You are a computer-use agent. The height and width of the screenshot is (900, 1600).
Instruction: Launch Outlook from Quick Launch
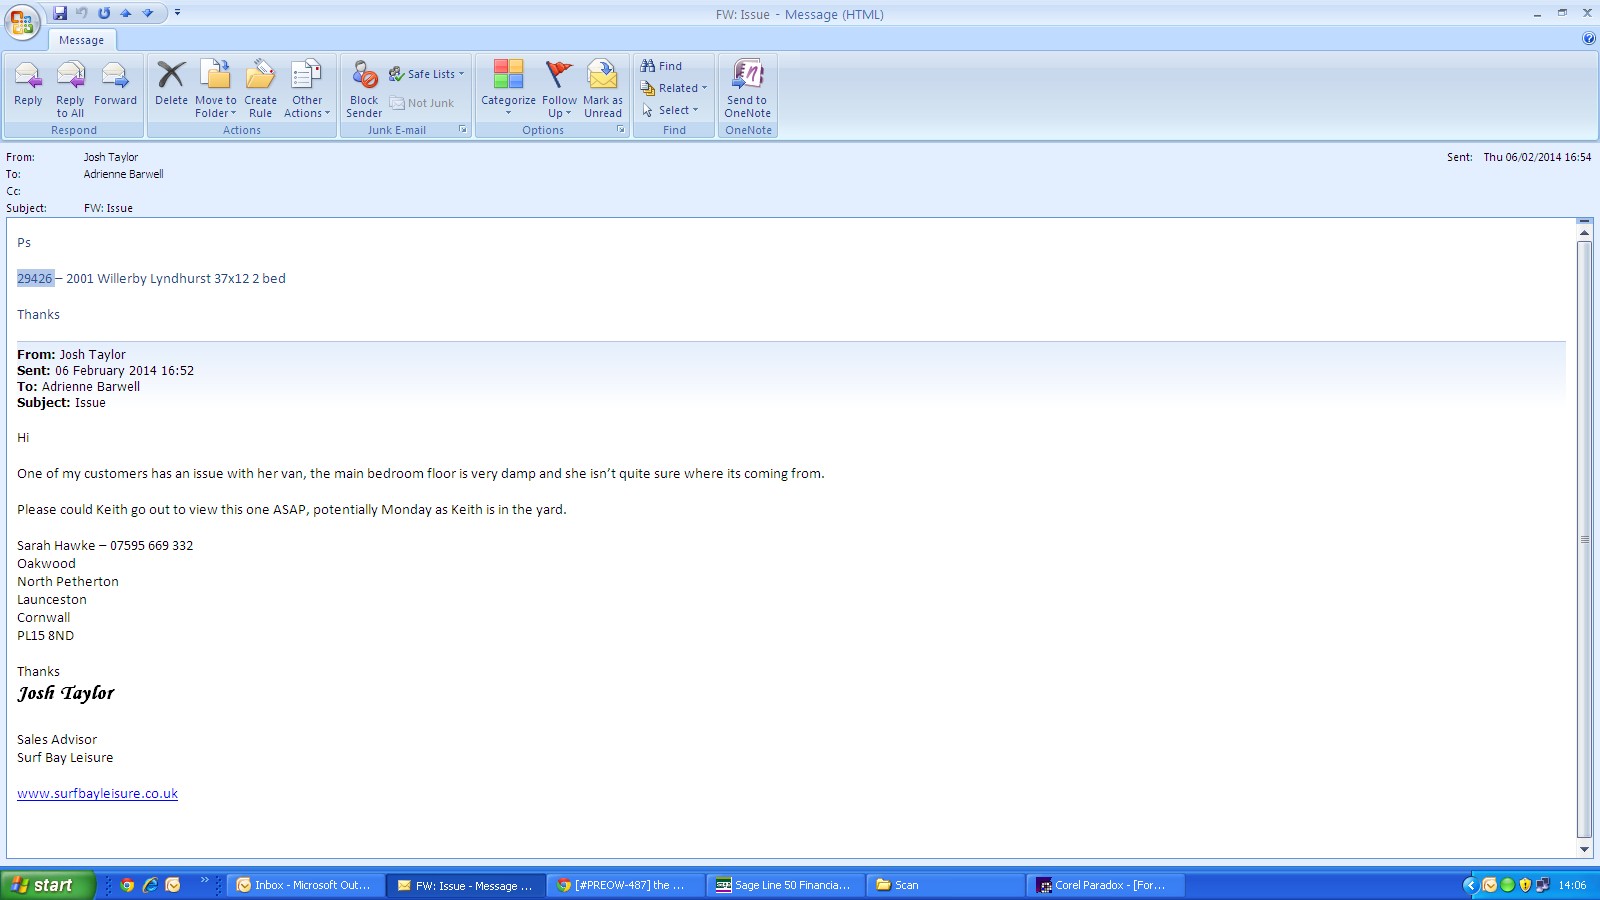[x=173, y=885]
